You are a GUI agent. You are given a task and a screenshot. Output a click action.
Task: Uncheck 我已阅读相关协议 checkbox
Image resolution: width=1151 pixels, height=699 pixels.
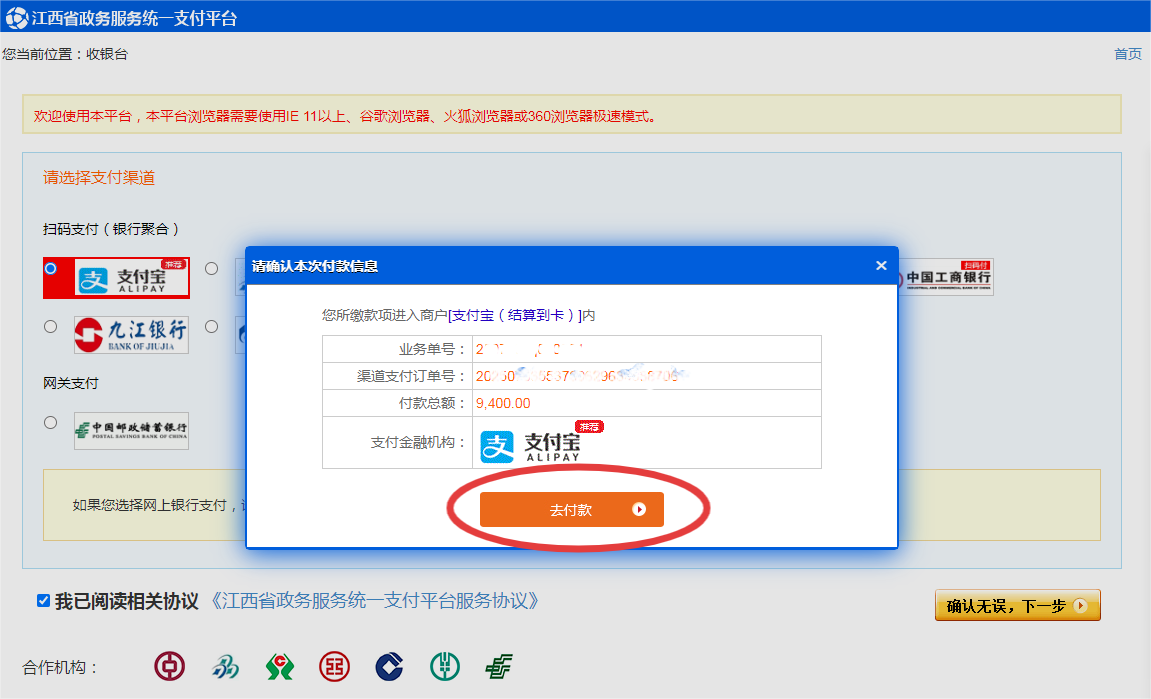point(43,601)
